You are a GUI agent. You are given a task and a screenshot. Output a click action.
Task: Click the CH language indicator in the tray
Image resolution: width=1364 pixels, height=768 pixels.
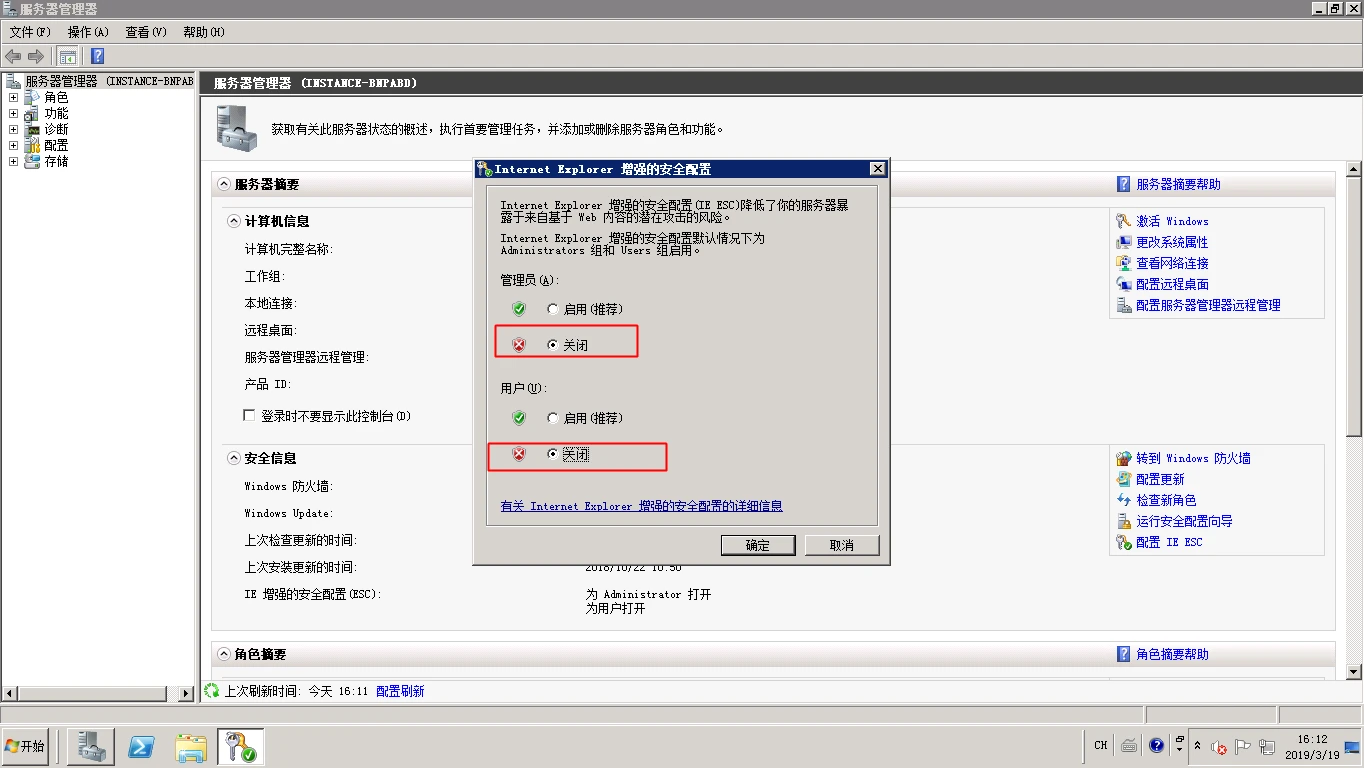[1099, 745]
